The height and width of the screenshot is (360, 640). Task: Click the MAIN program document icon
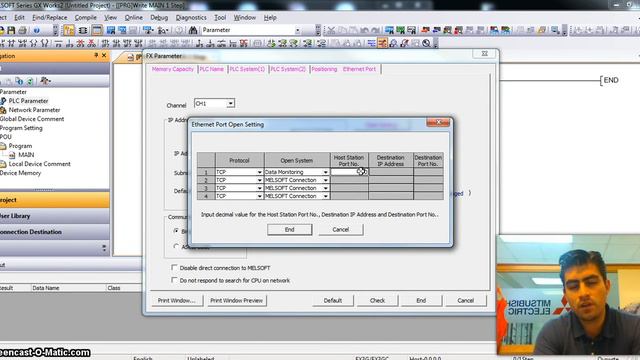[x=12, y=155]
